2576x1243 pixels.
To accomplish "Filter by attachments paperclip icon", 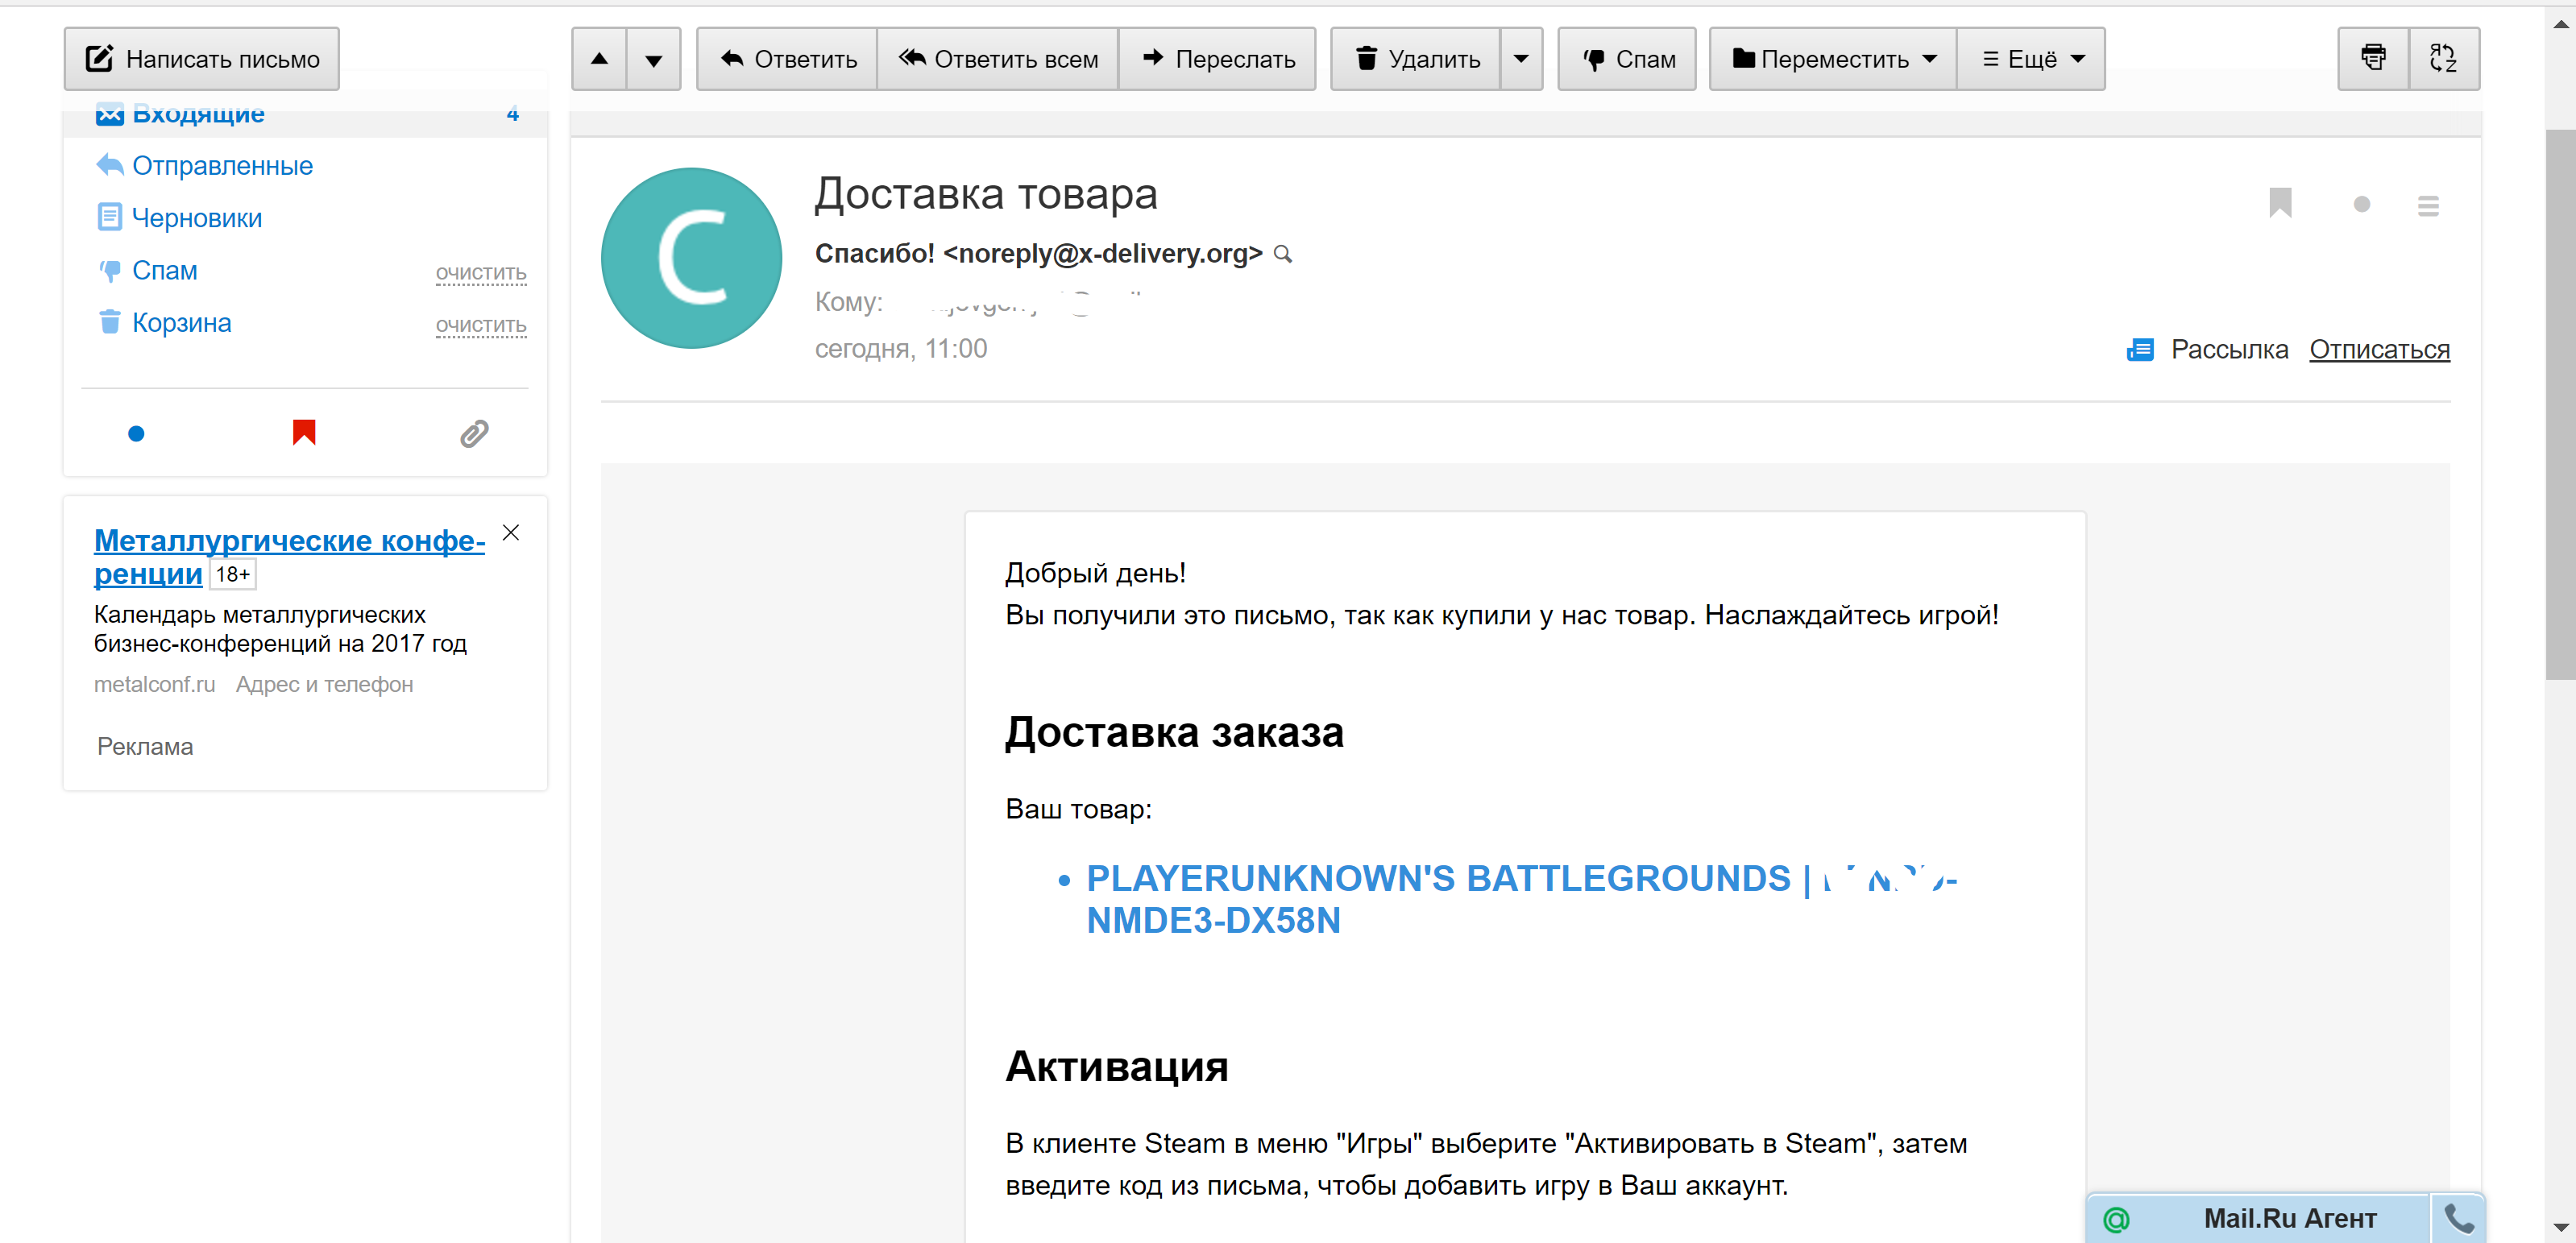I will [x=474, y=433].
